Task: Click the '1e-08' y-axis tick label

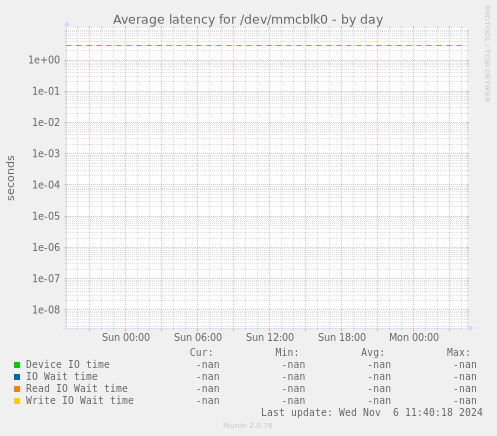Action: 46,310
